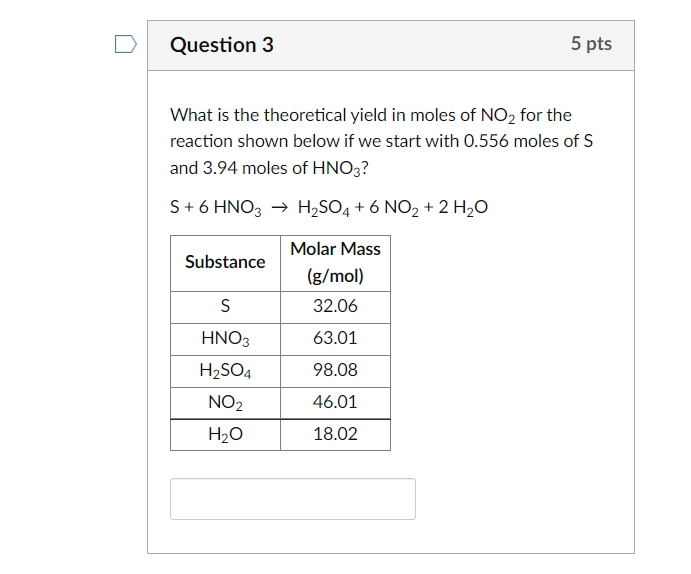Click the H2SO4 table cell

225,371
